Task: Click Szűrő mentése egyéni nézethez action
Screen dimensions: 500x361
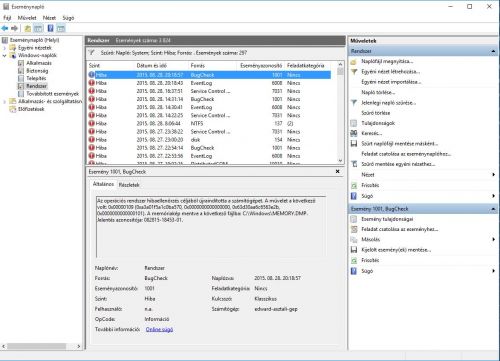Action: point(398,164)
